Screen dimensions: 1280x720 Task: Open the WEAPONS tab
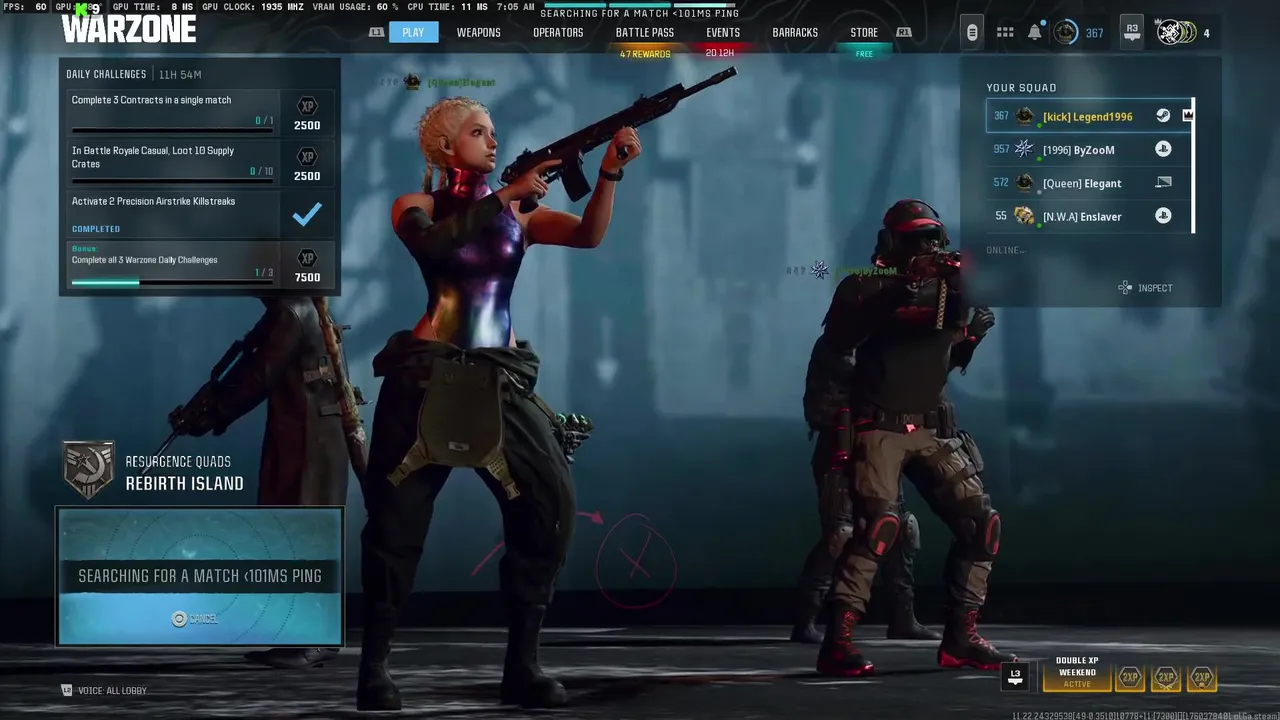click(478, 32)
